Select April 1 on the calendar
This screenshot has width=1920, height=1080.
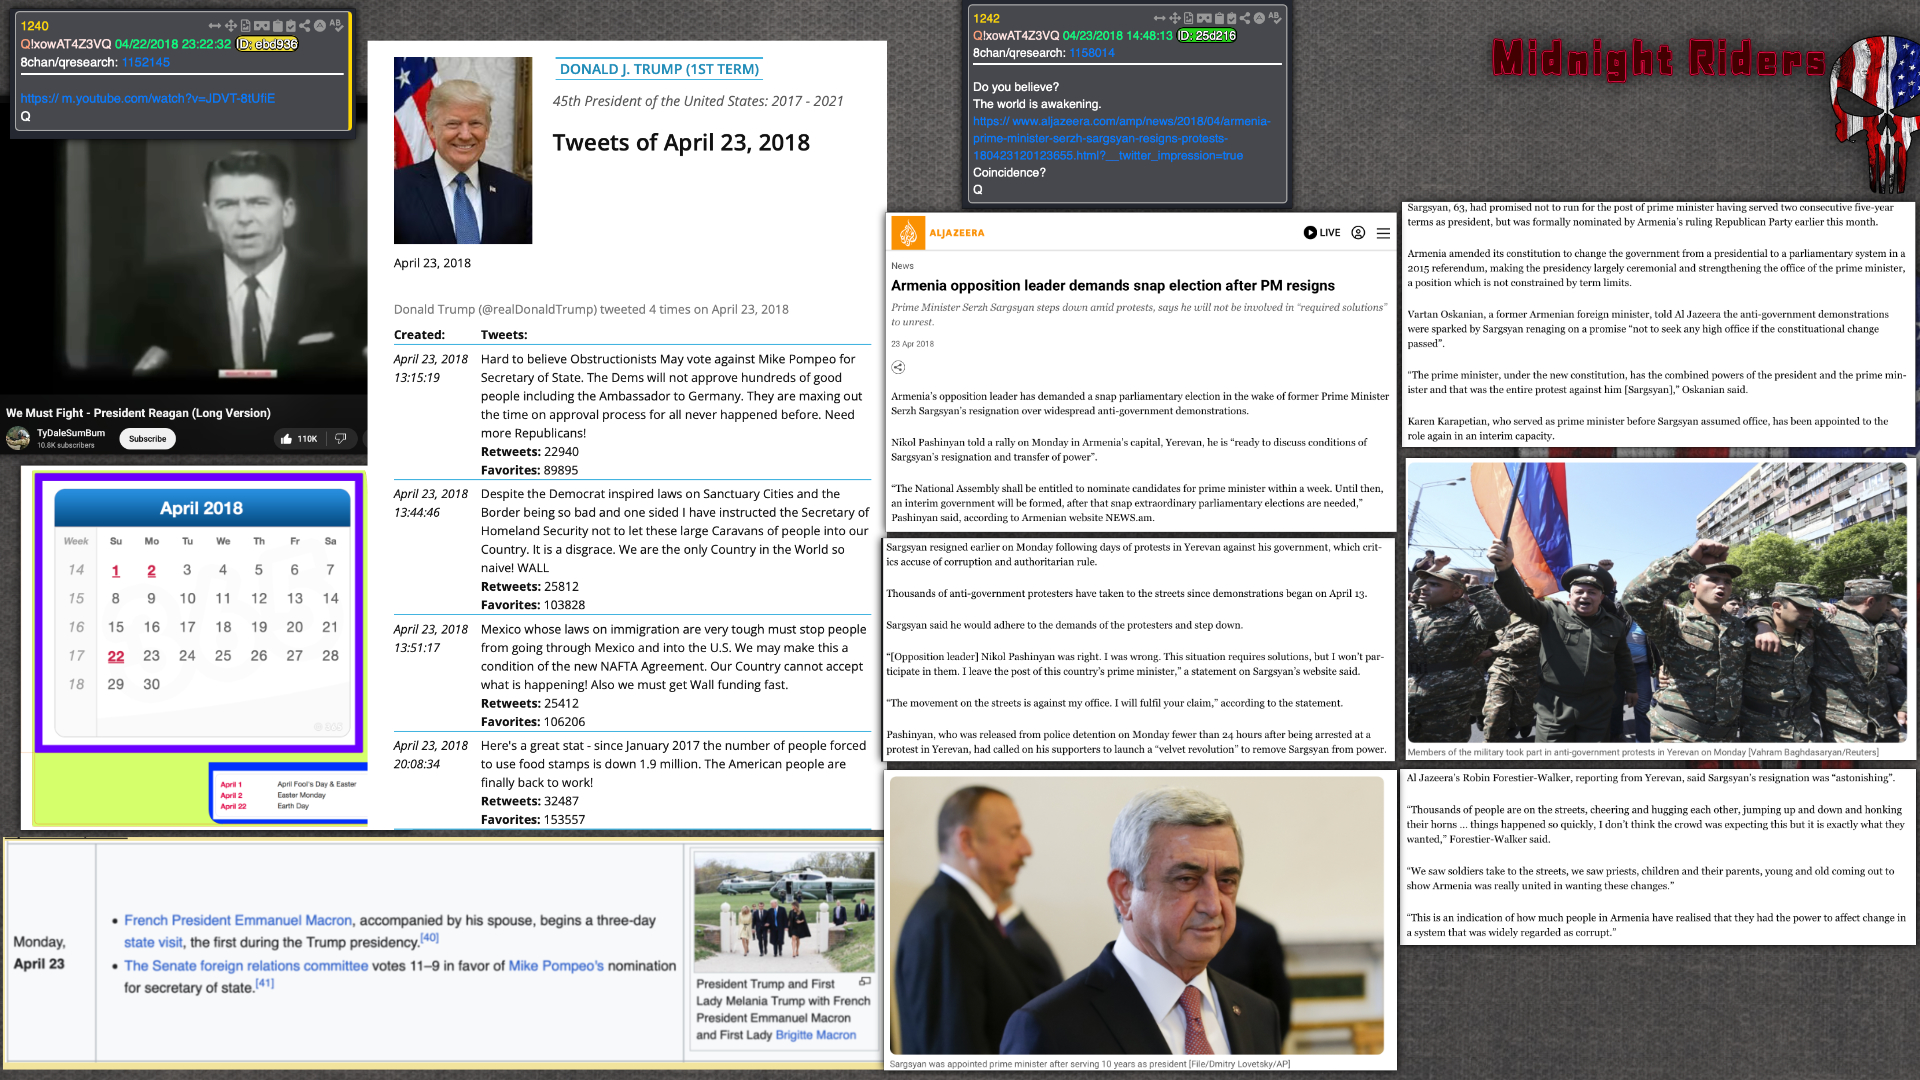(x=116, y=570)
